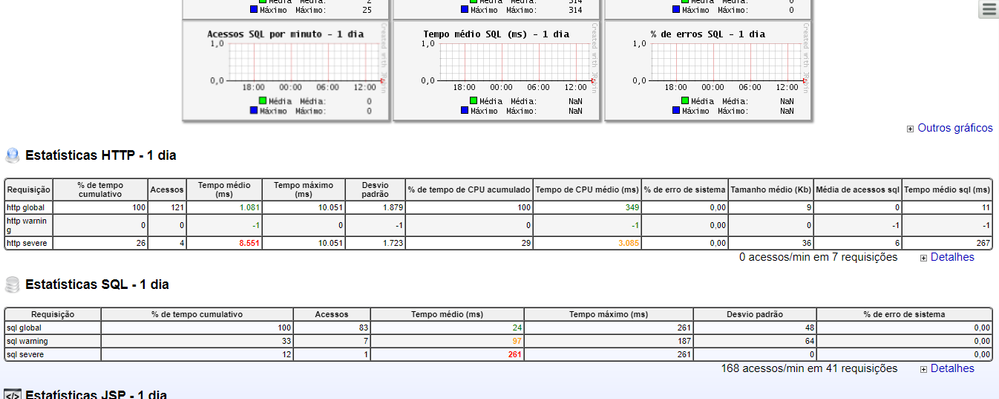This screenshot has width=999, height=399.
Task: Sort HTTP table by Tempo médio (ms)
Action: (x=224, y=190)
